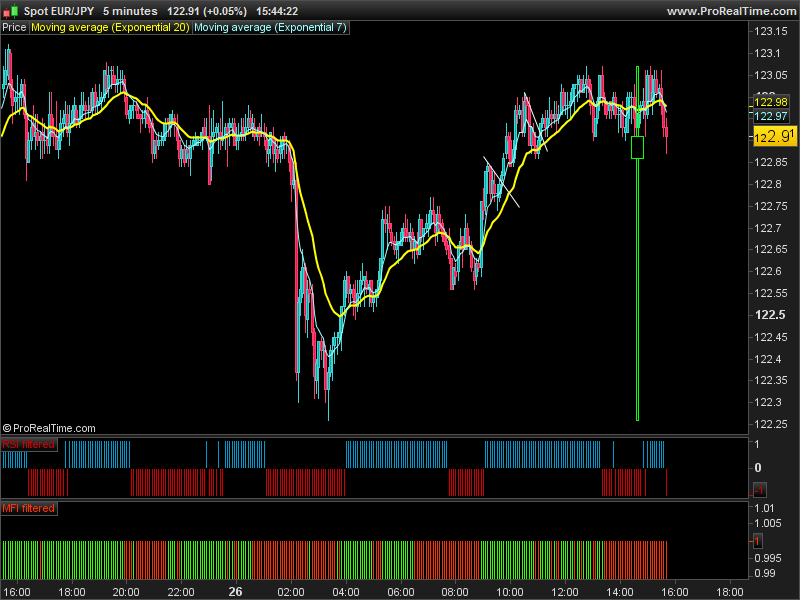This screenshot has height=600, width=800.
Task: Open the Price label settings
Action: tap(14, 28)
